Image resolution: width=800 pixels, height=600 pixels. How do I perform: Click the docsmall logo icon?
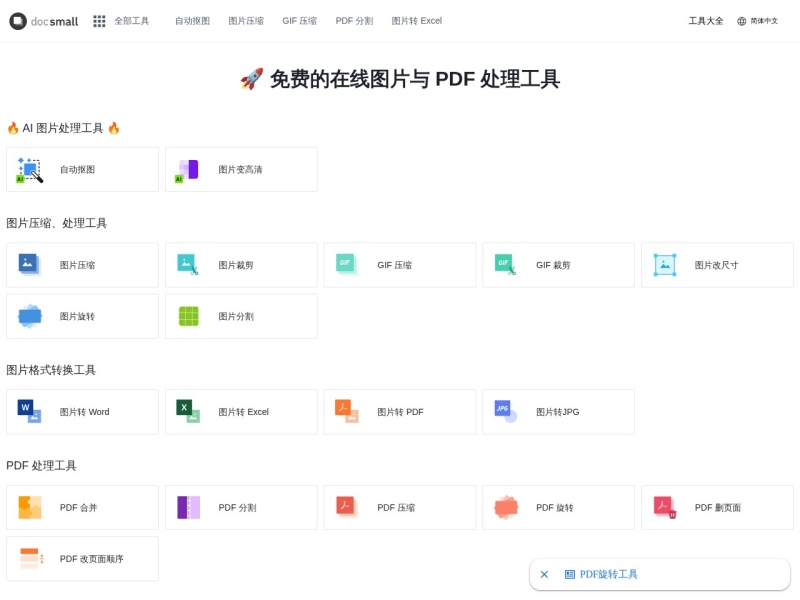(x=18, y=21)
